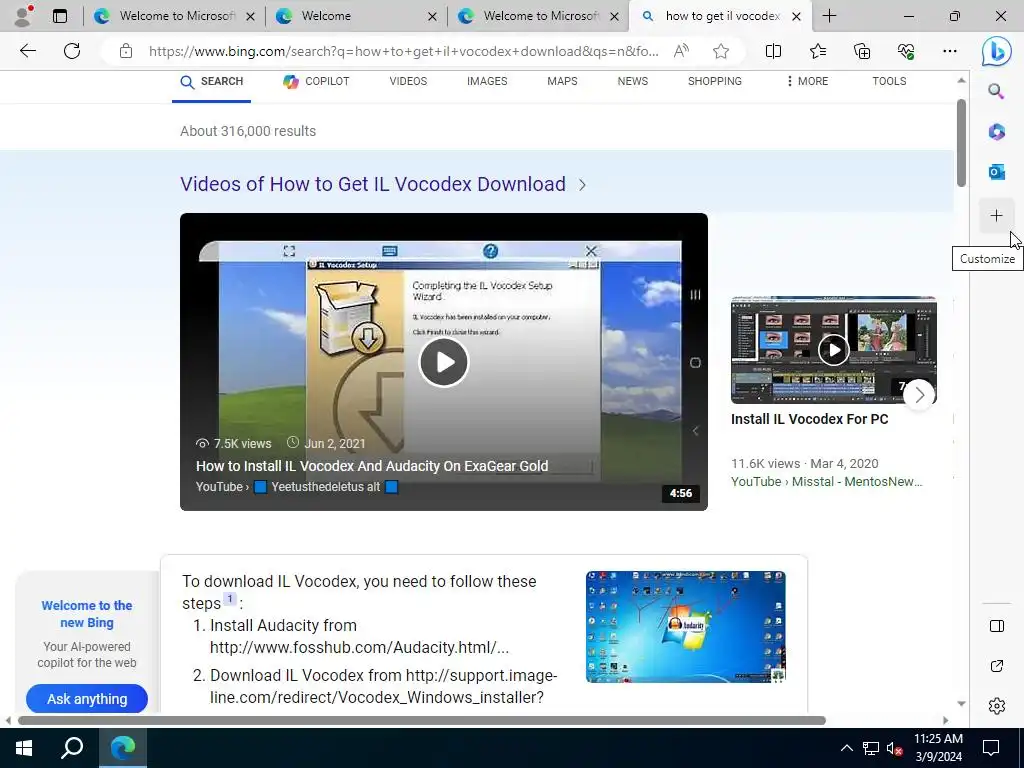Add this page to favorites star
The height and width of the screenshot is (768, 1024).
721,51
